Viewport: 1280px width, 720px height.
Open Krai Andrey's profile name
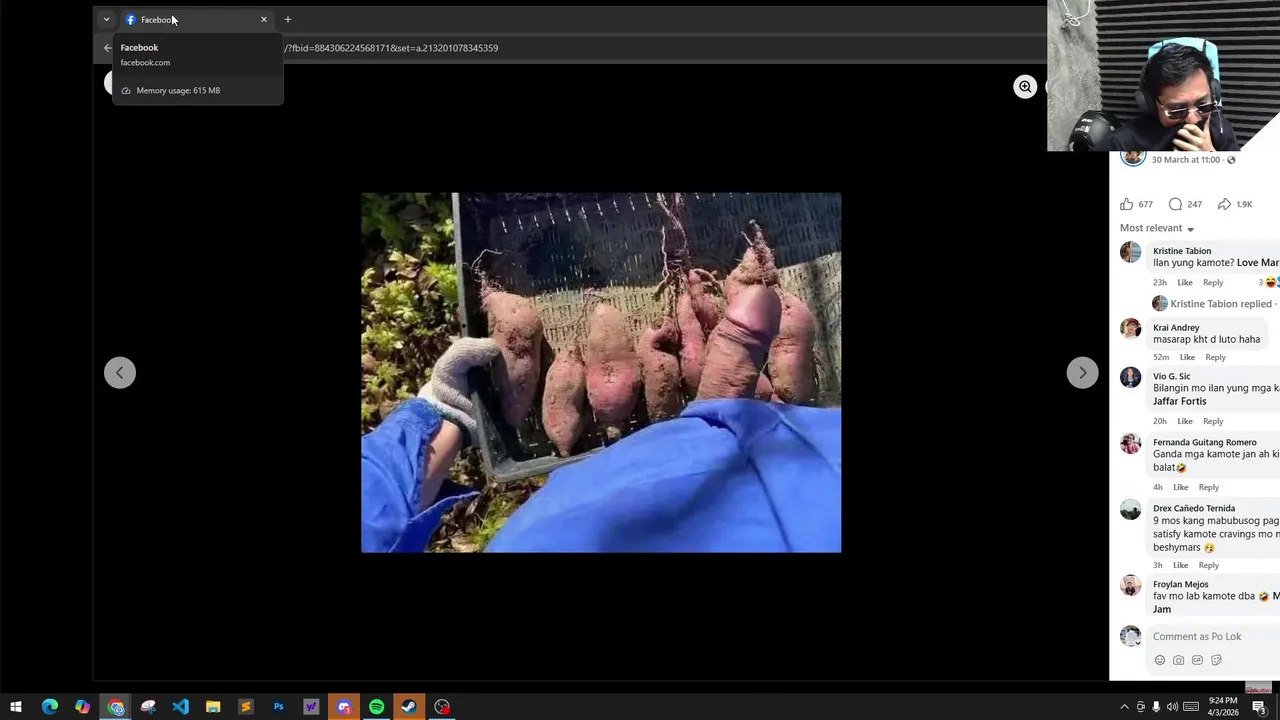(x=1176, y=327)
